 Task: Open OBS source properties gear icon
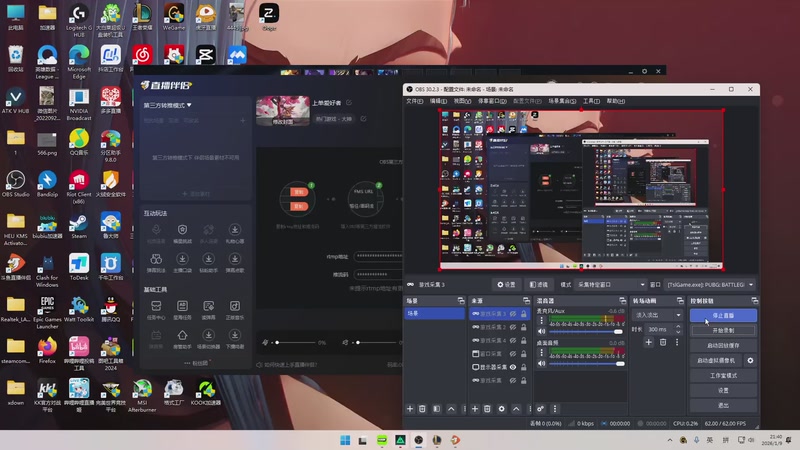point(502,409)
